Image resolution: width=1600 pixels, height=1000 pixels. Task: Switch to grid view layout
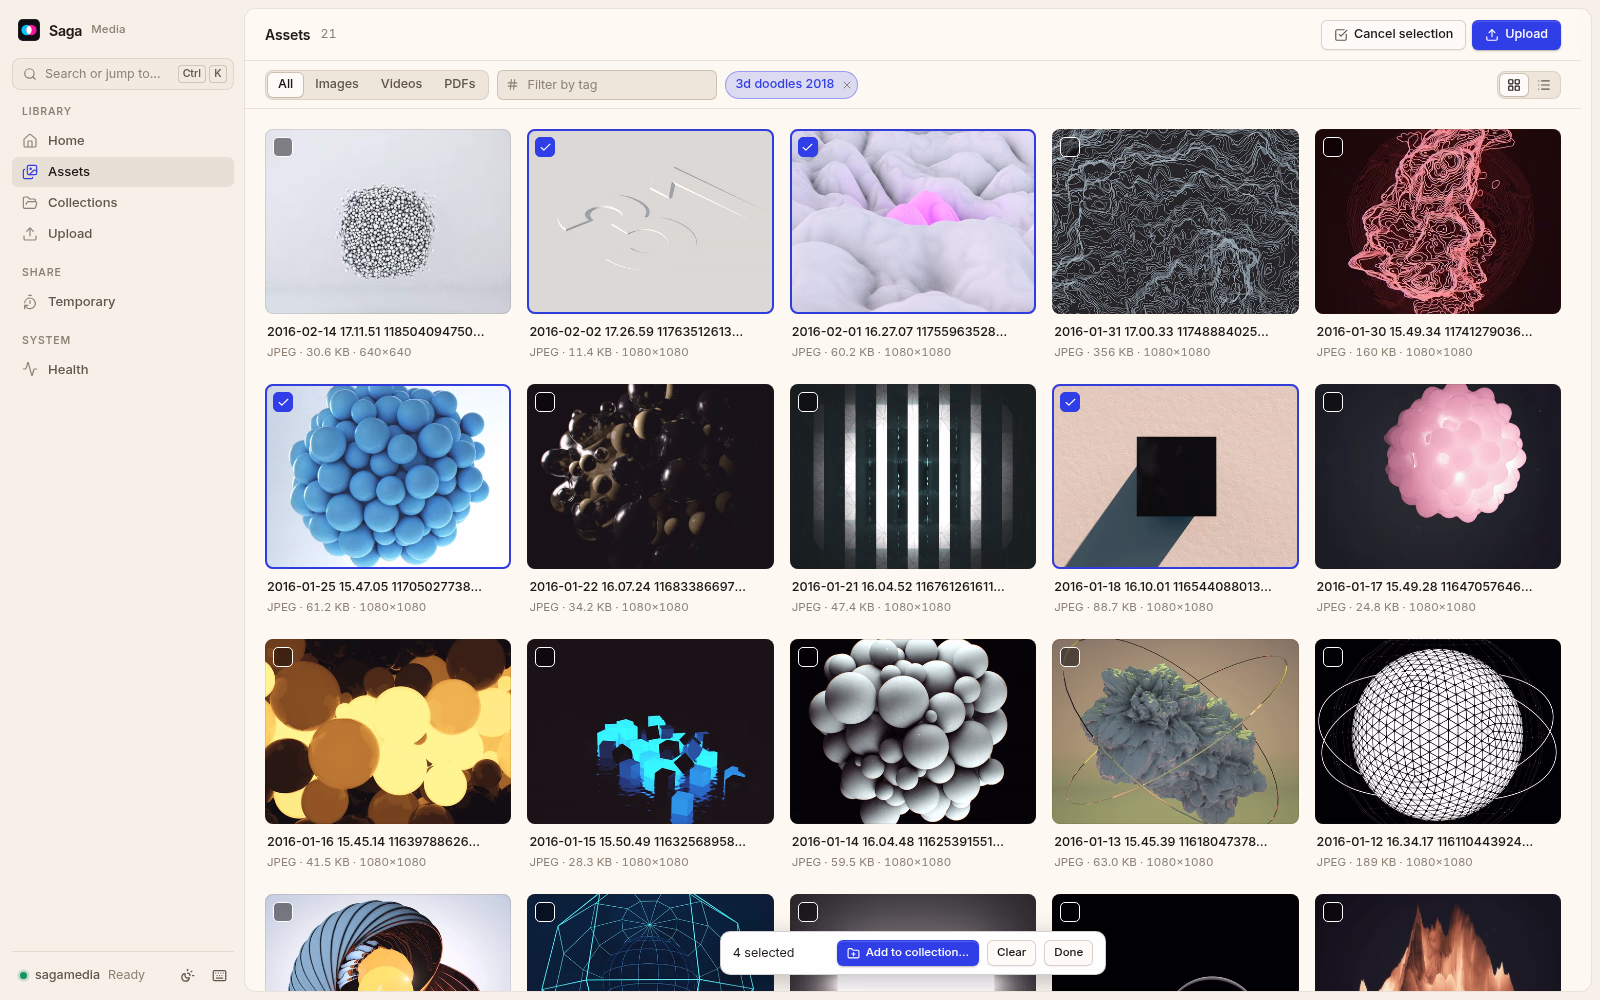click(x=1514, y=85)
